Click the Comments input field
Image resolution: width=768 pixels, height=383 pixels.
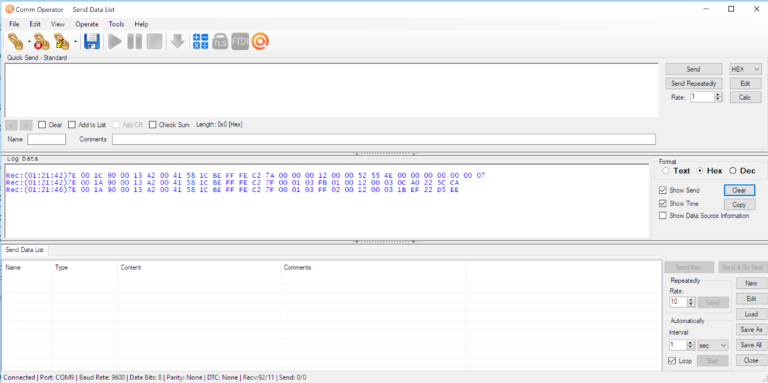(x=384, y=139)
